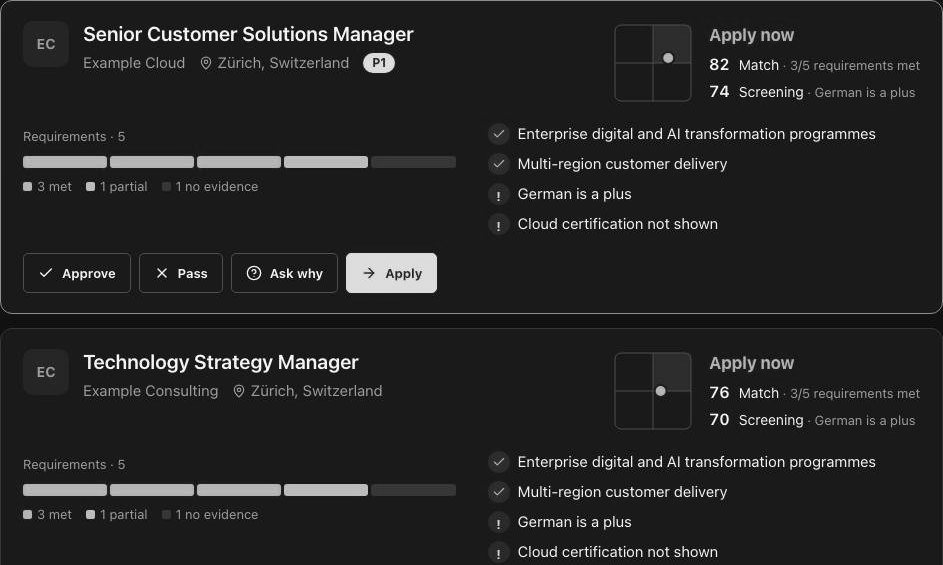Click the question mark icon on Ask why

click(254, 273)
